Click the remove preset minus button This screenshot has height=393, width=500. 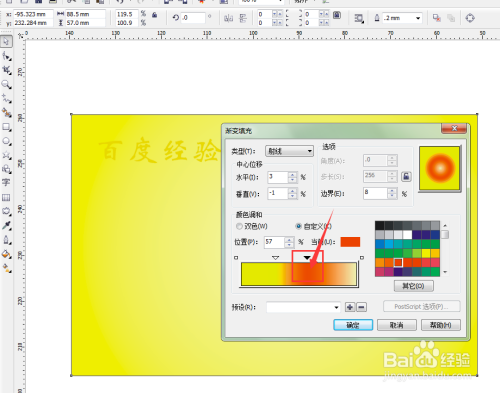click(362, 307)
